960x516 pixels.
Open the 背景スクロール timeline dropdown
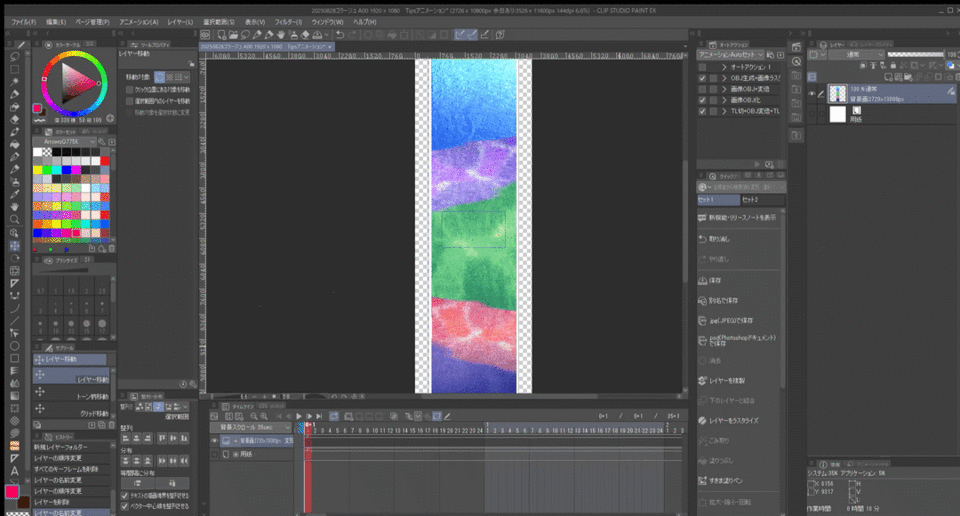point(252,427)
